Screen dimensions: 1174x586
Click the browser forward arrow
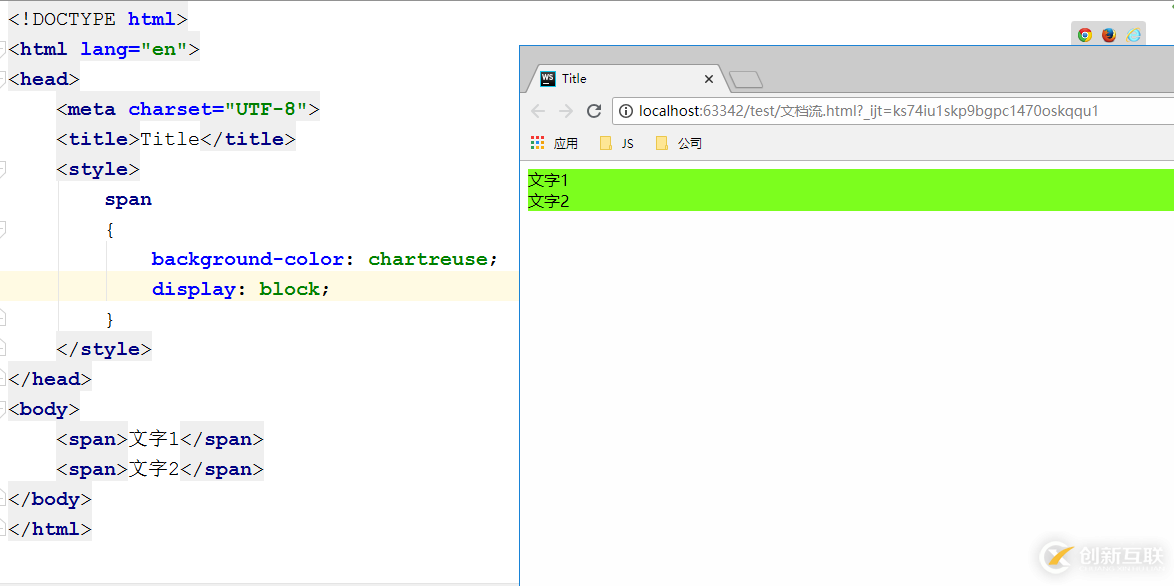click(566, 112)
